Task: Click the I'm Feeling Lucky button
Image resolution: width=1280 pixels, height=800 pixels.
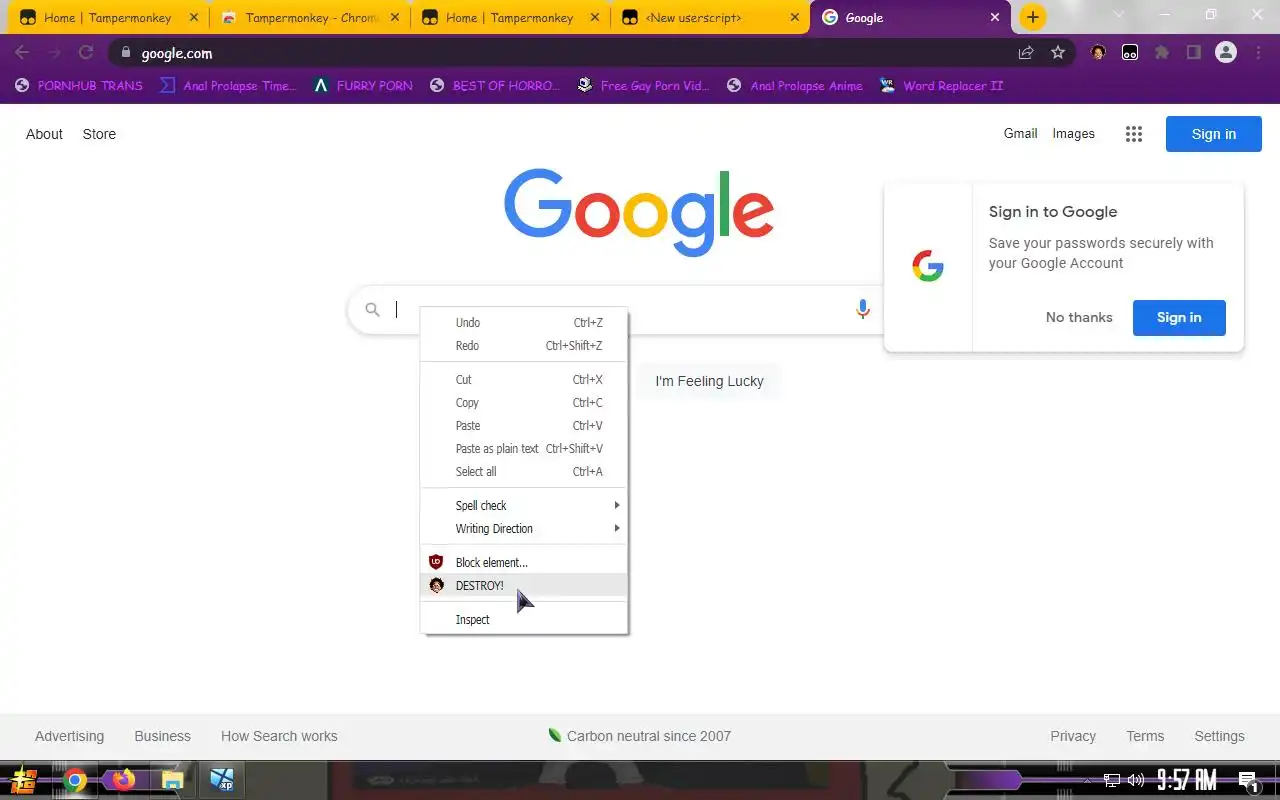Action: [x=709, y=381]
